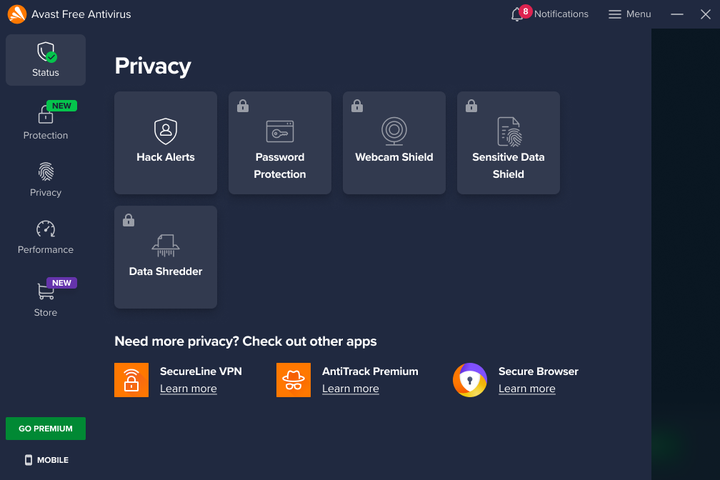This screenshot has height=480, width=720.
Task: Select the Webcam Shield tile
Action: (394, 143)
